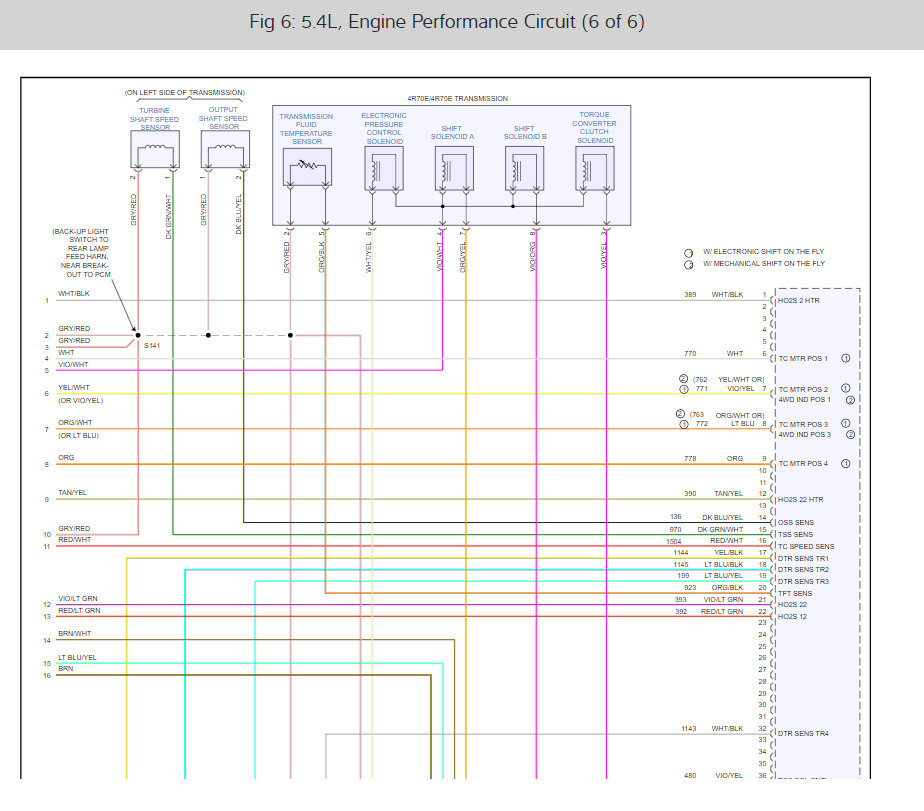Click the electronic shift on the fly legend circle

(688, 253)
